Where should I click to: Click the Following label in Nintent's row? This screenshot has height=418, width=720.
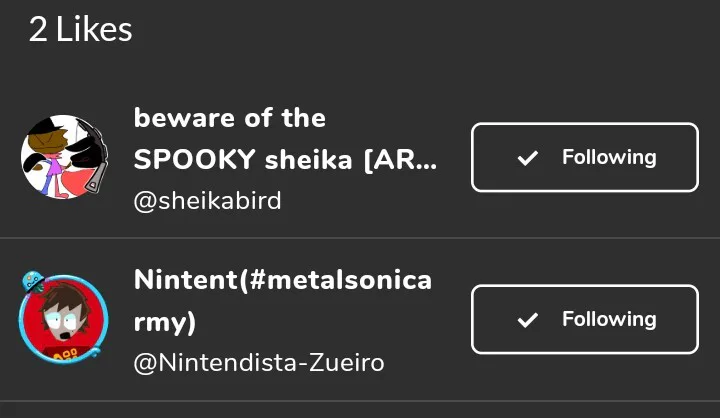[608, 319]
